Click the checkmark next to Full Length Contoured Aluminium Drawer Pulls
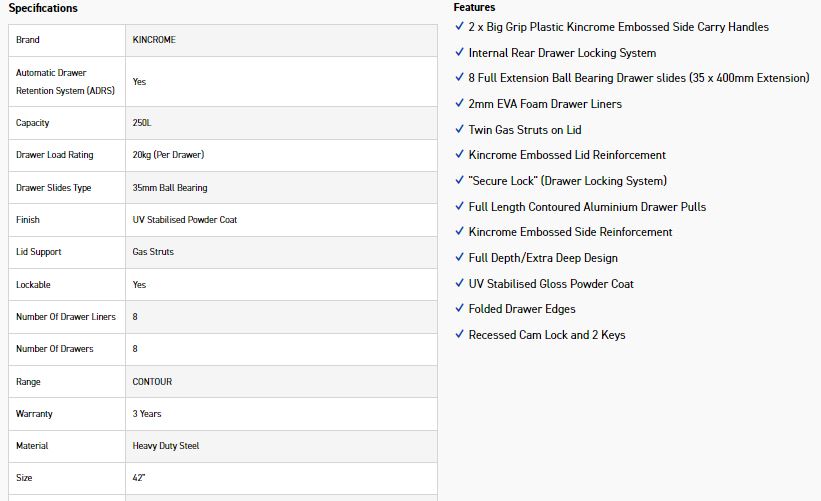 [x=459, y=206]
